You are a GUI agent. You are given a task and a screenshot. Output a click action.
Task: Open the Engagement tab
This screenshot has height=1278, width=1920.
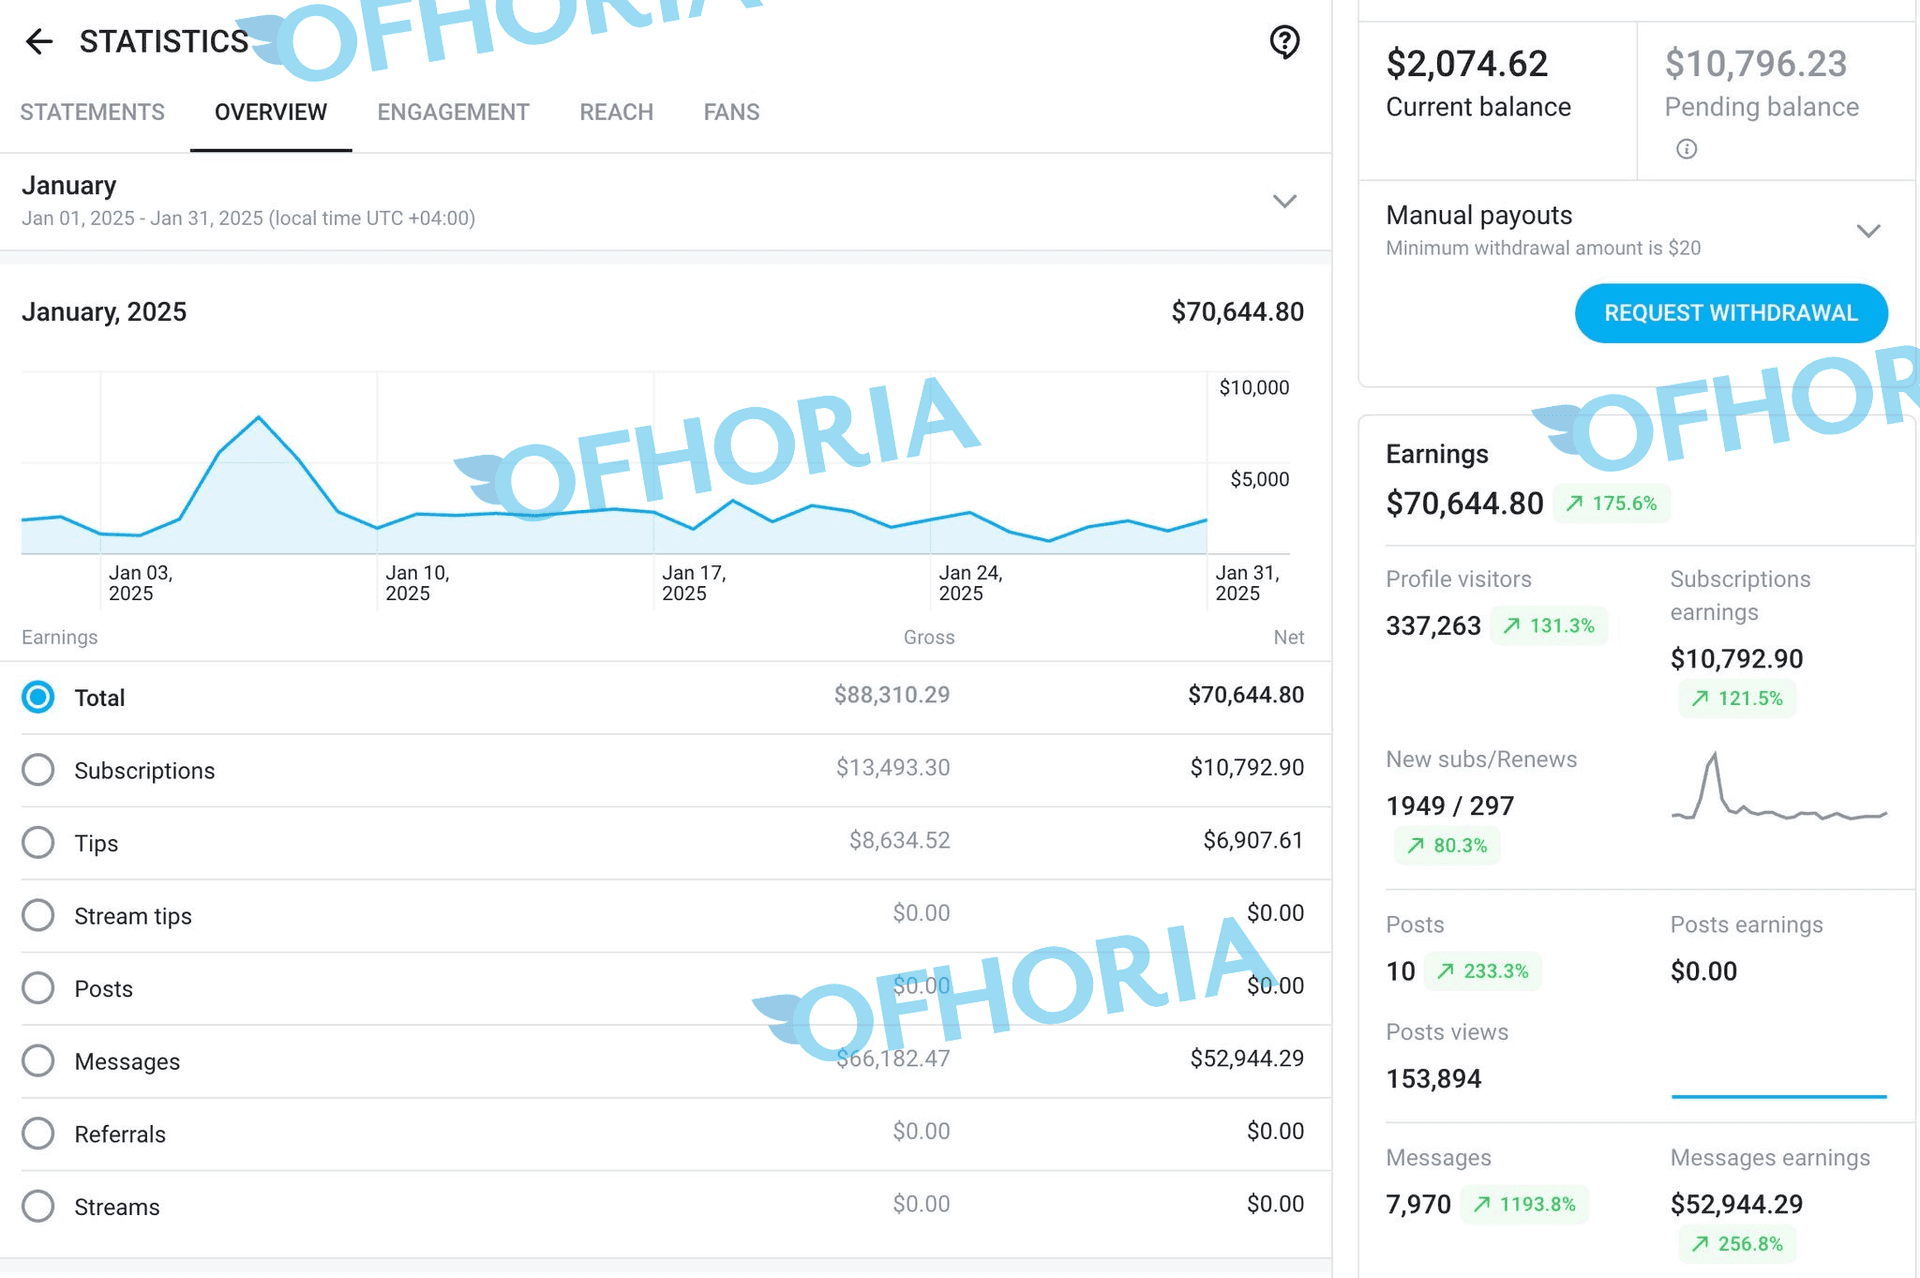453,112
